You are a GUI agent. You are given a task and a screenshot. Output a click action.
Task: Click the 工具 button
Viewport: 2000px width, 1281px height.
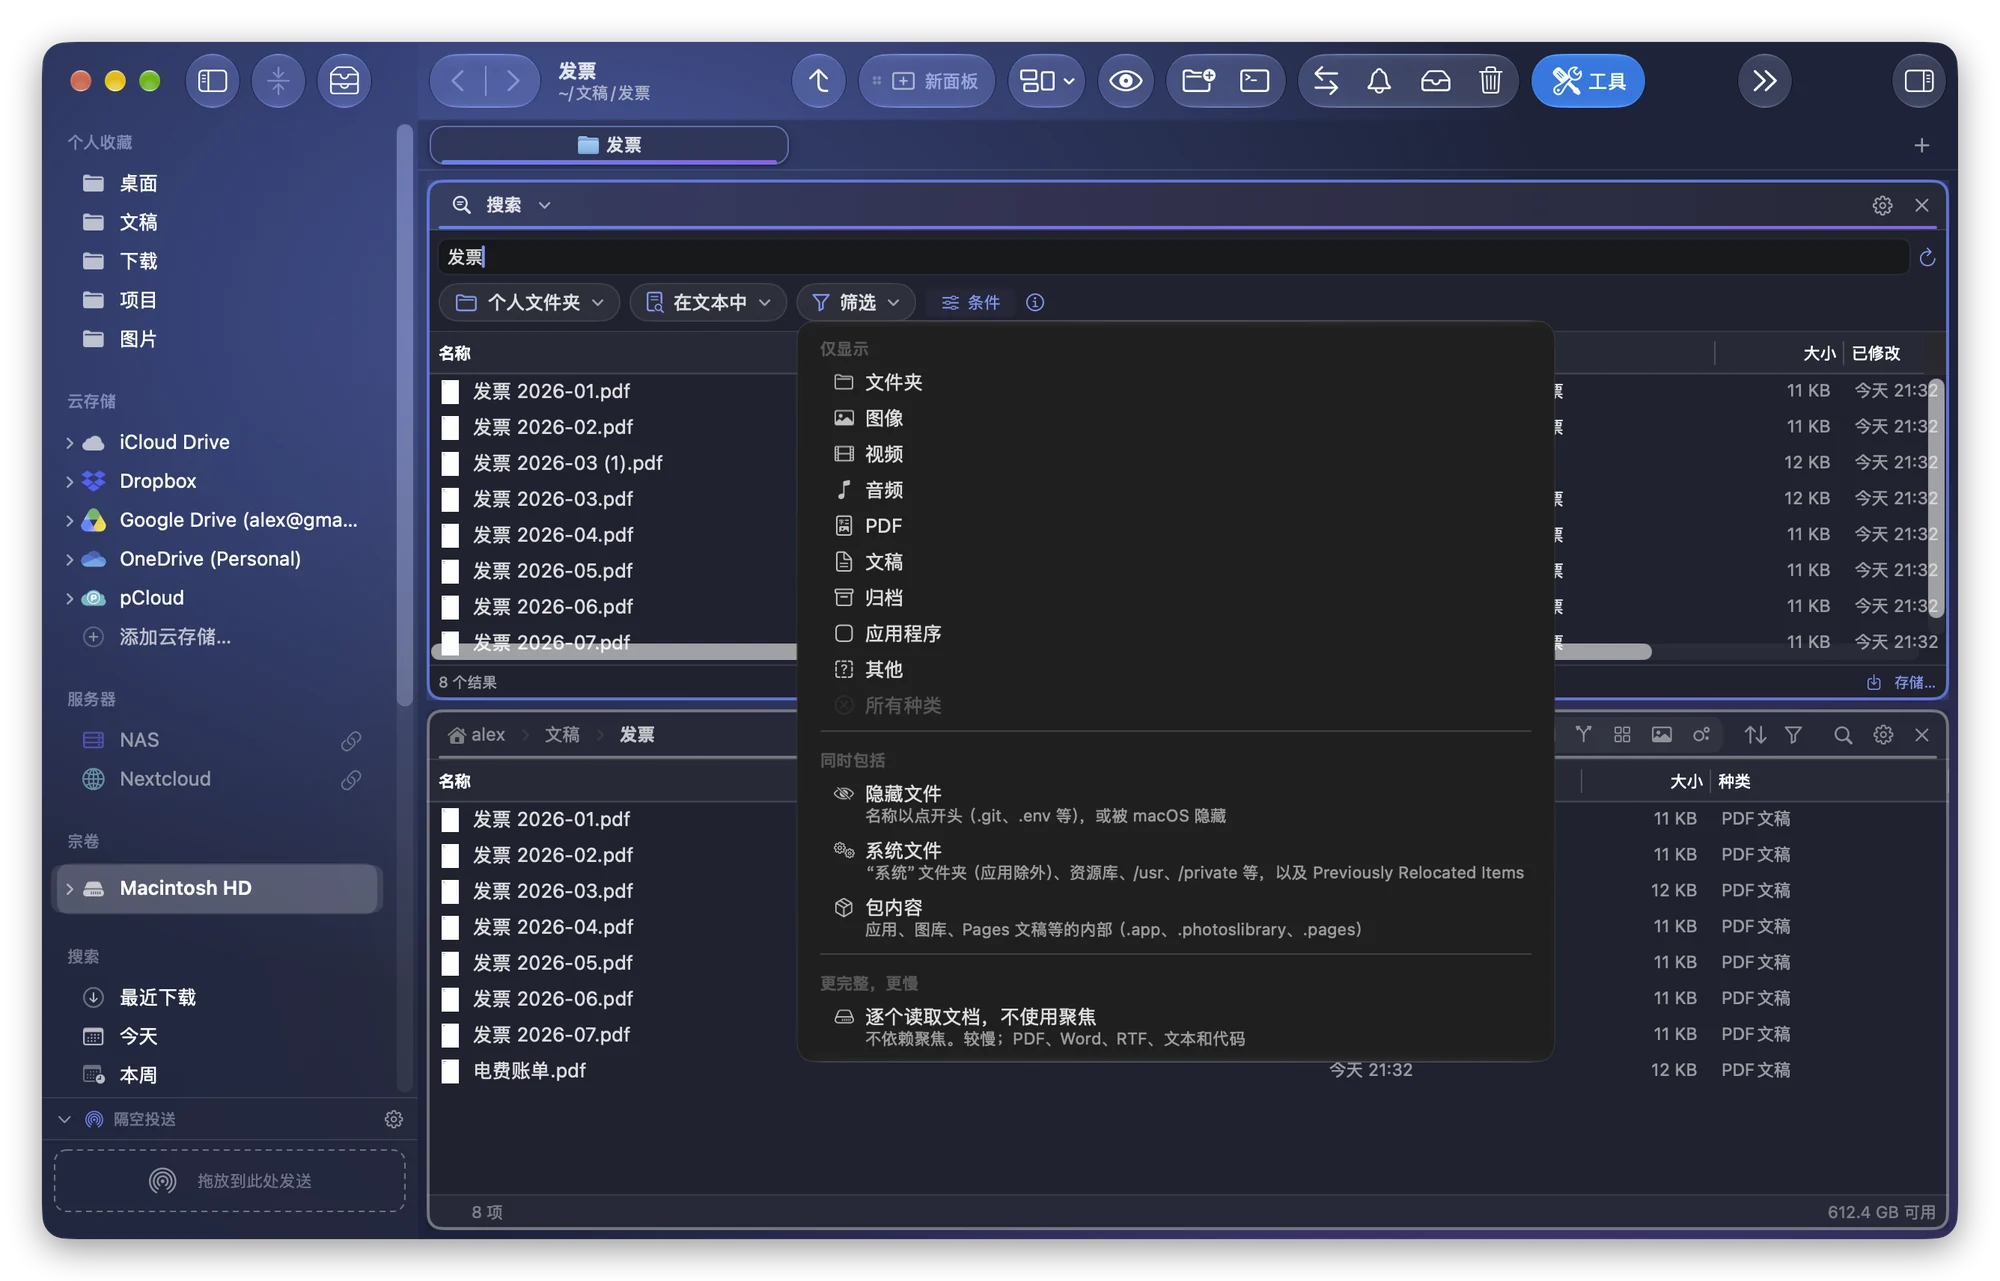[x=1588, y=81]
